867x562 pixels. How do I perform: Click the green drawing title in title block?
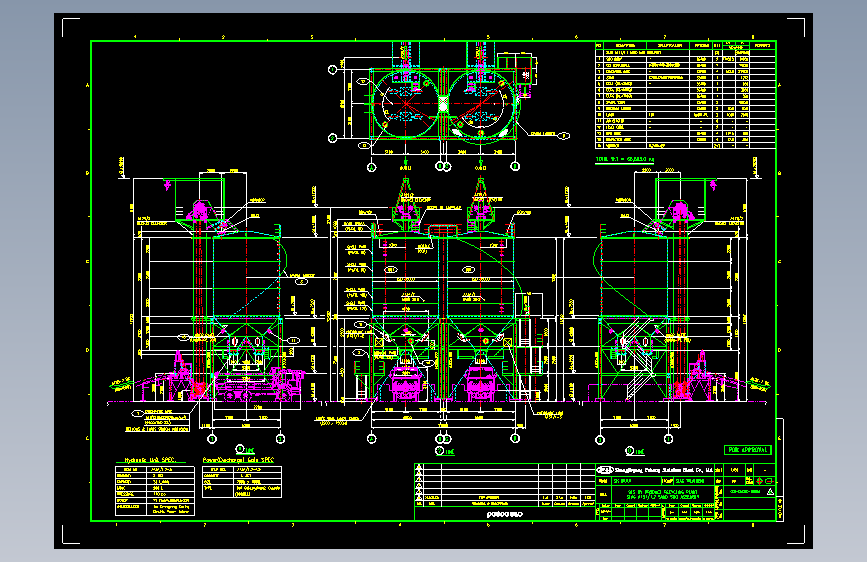point(662,494)
